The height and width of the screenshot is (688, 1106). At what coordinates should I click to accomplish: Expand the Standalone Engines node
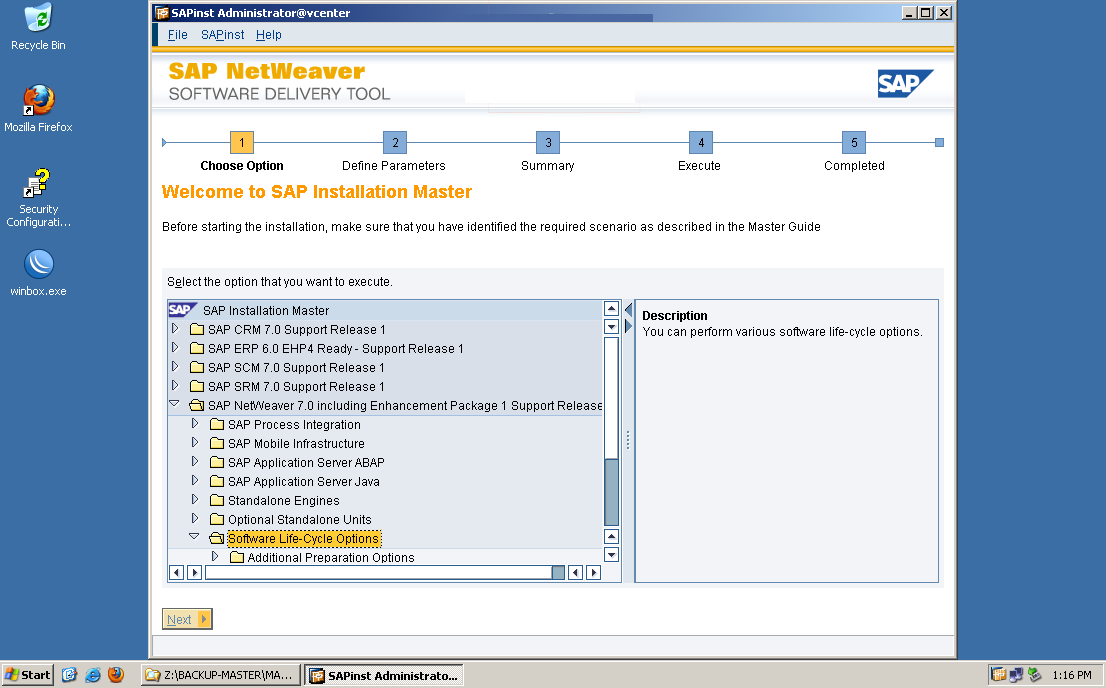click(195, 500)
